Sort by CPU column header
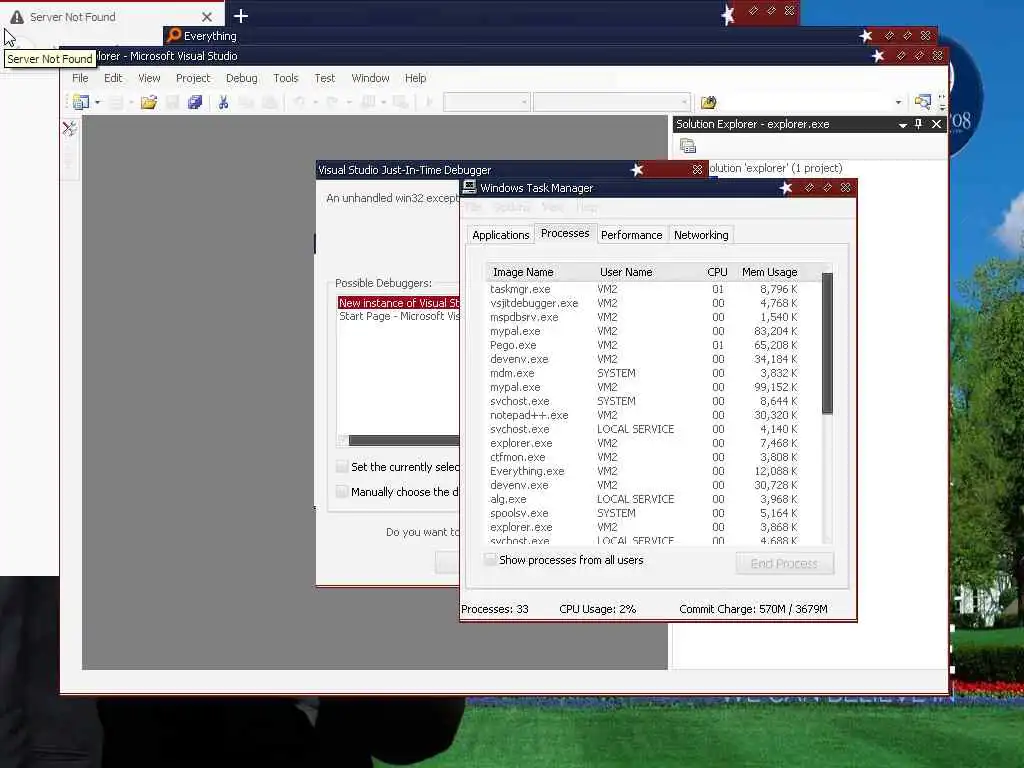The width and height of the screenshot is (1024, 768). coord(716,272)
